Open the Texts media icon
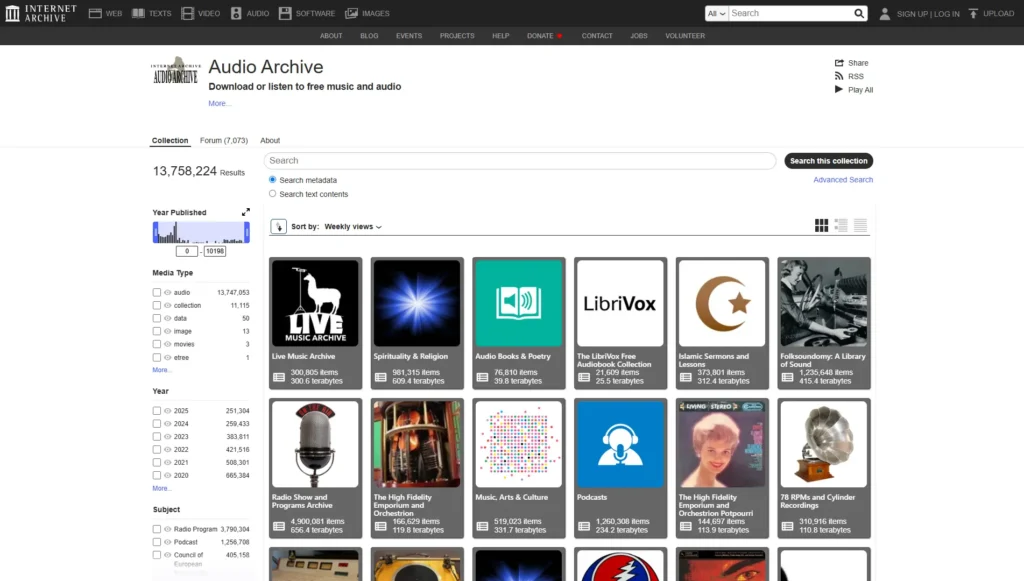Screen dimensions: 1024x581 [x=138, y=13]
